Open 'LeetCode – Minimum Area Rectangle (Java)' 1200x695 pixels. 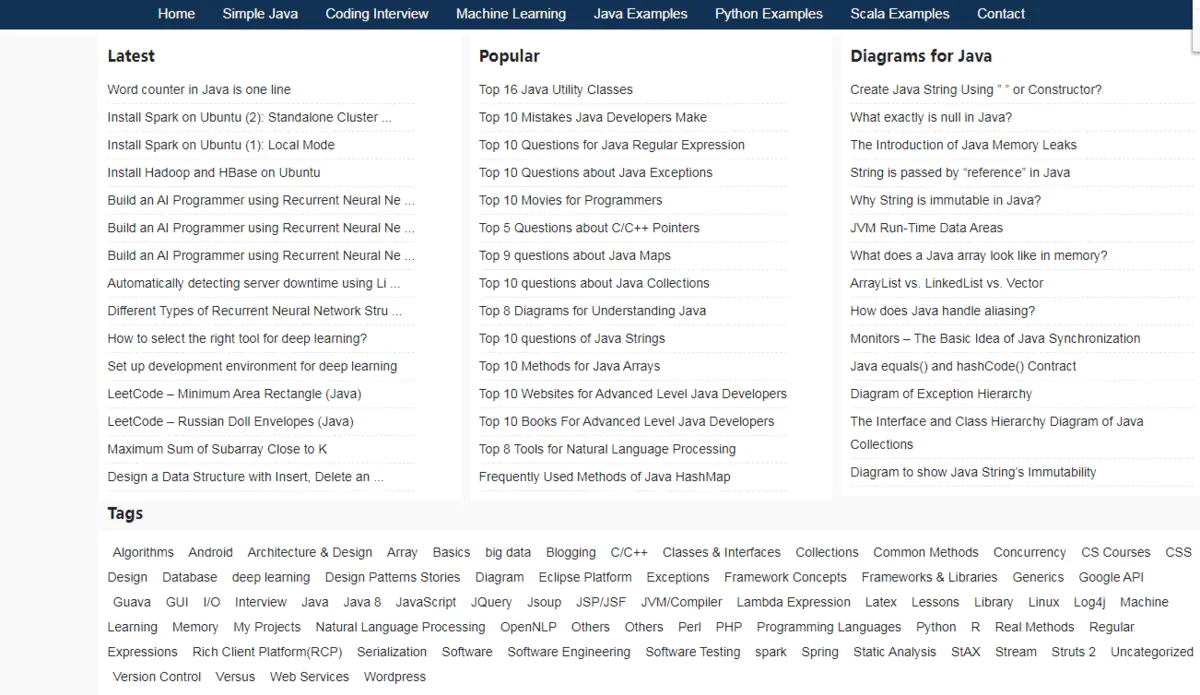(235, 394)
